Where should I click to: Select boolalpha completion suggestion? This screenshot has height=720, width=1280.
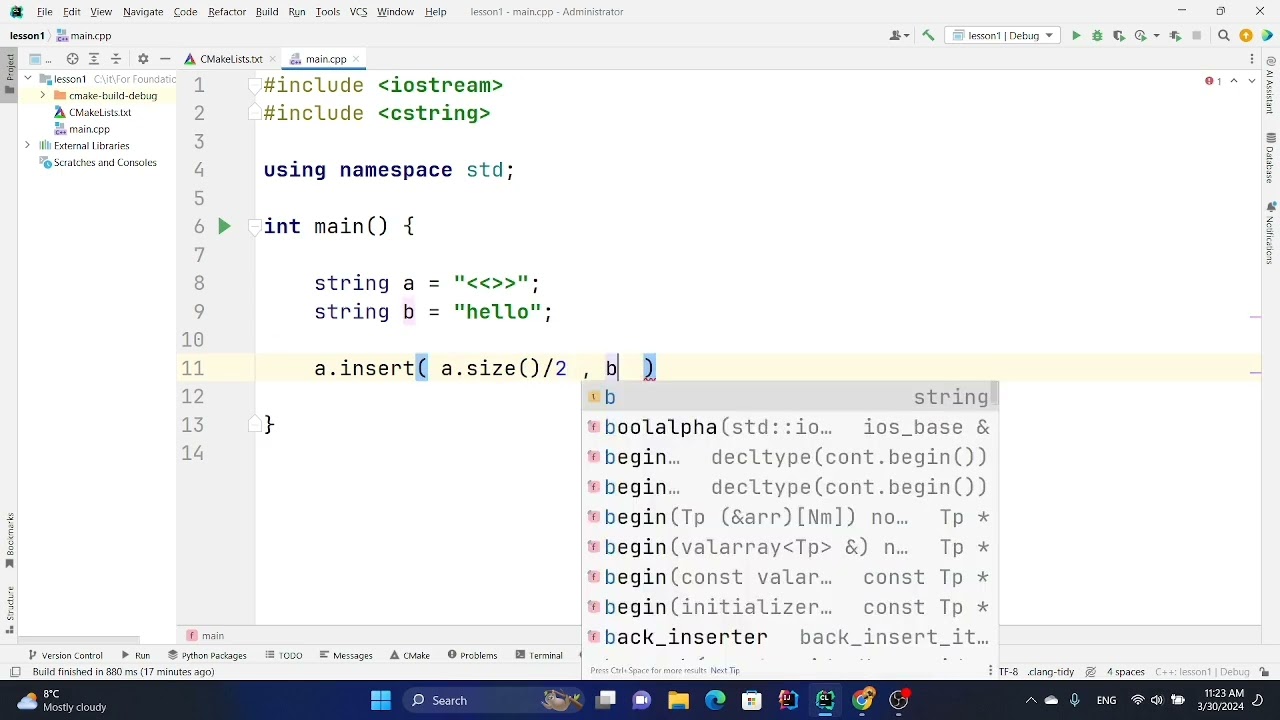click(x=790, y=428)
